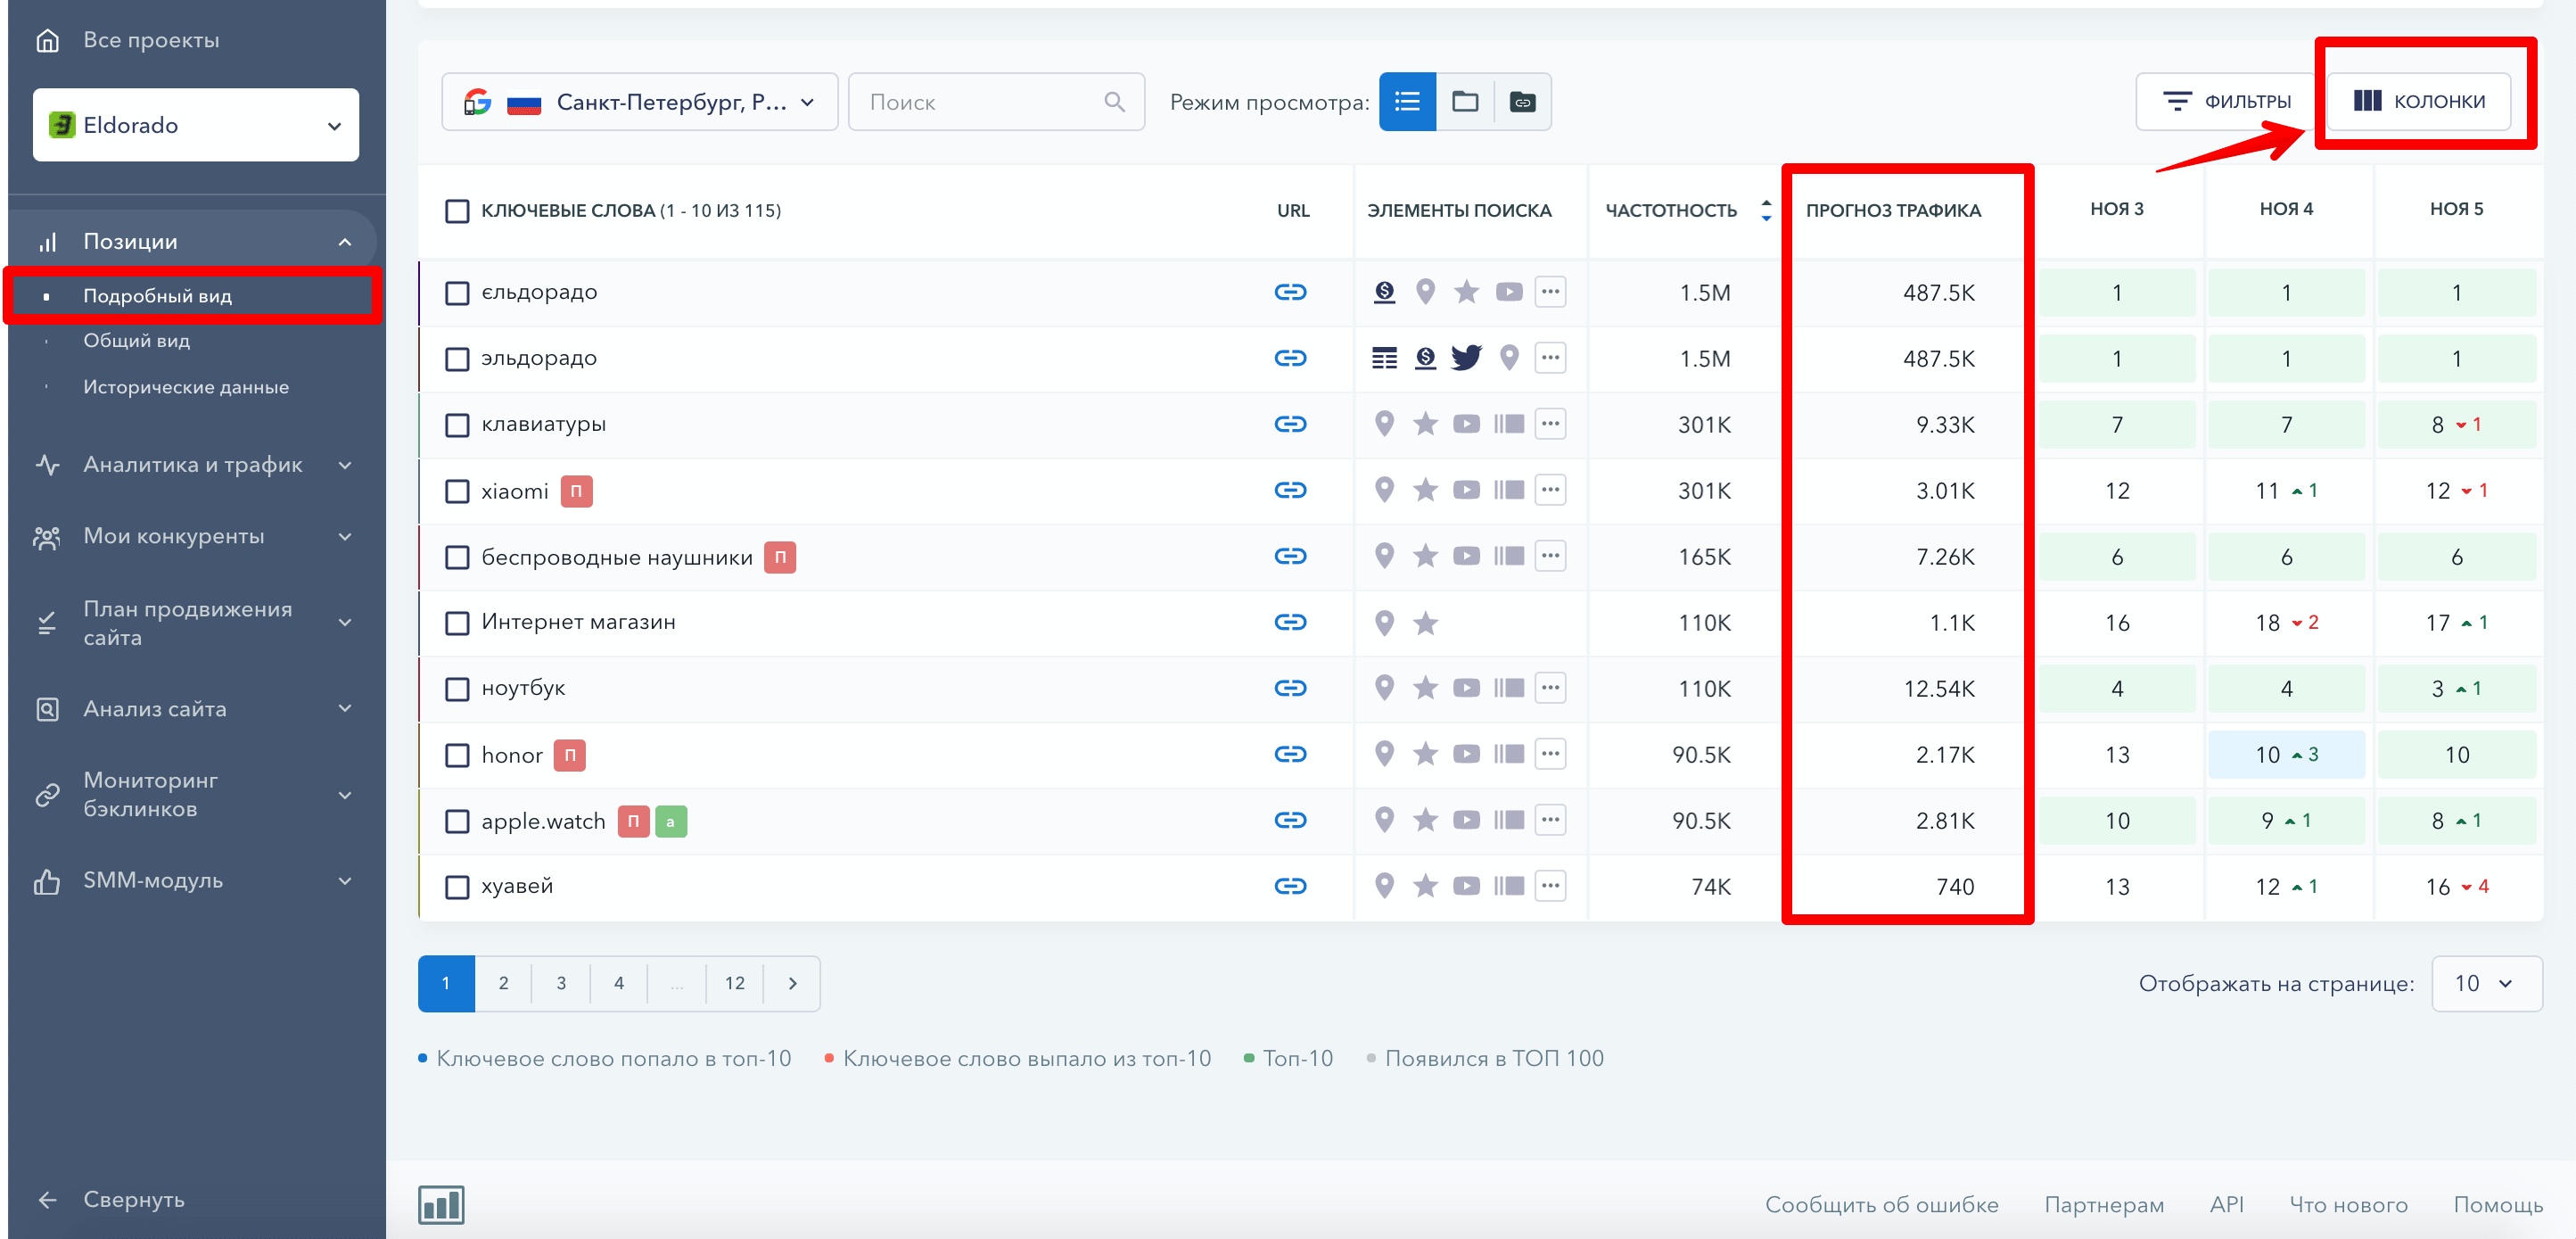The width and height of the screenshot is (2576, 1239).
Task: Check the клавиатуры keyword checkbox
Action: [x=457, y=425]
